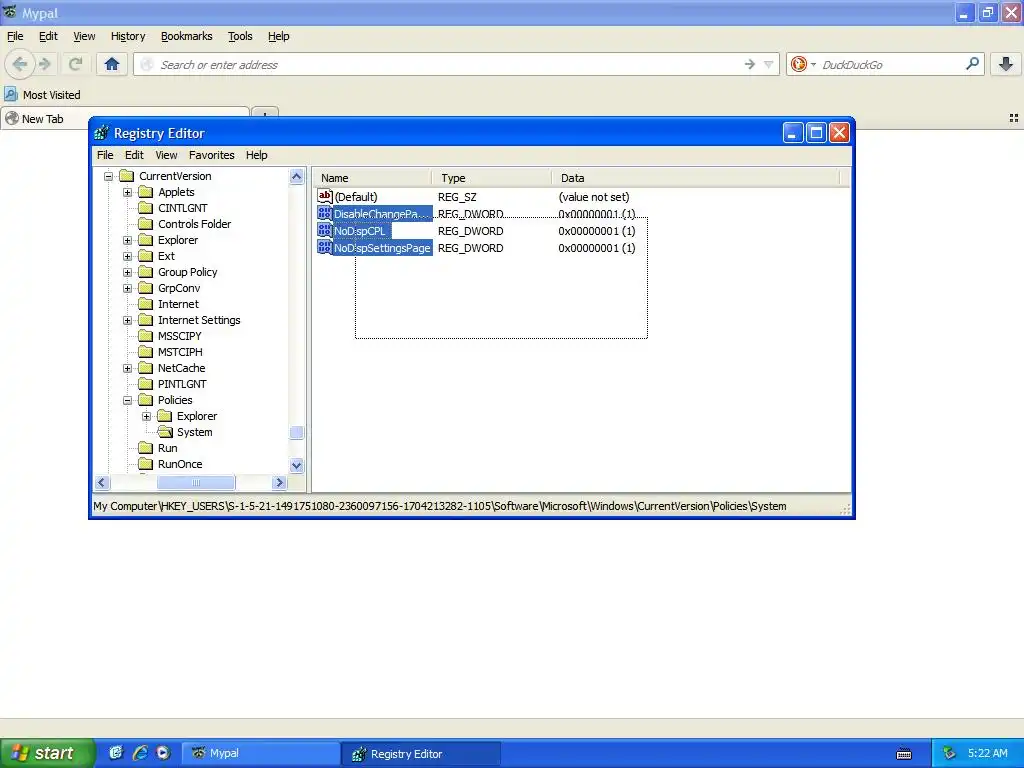Screen dimensions: 1024x768
Task: Open Mypal Bookmarks menu
Action: pyautogui.click(x=187, y=36)
